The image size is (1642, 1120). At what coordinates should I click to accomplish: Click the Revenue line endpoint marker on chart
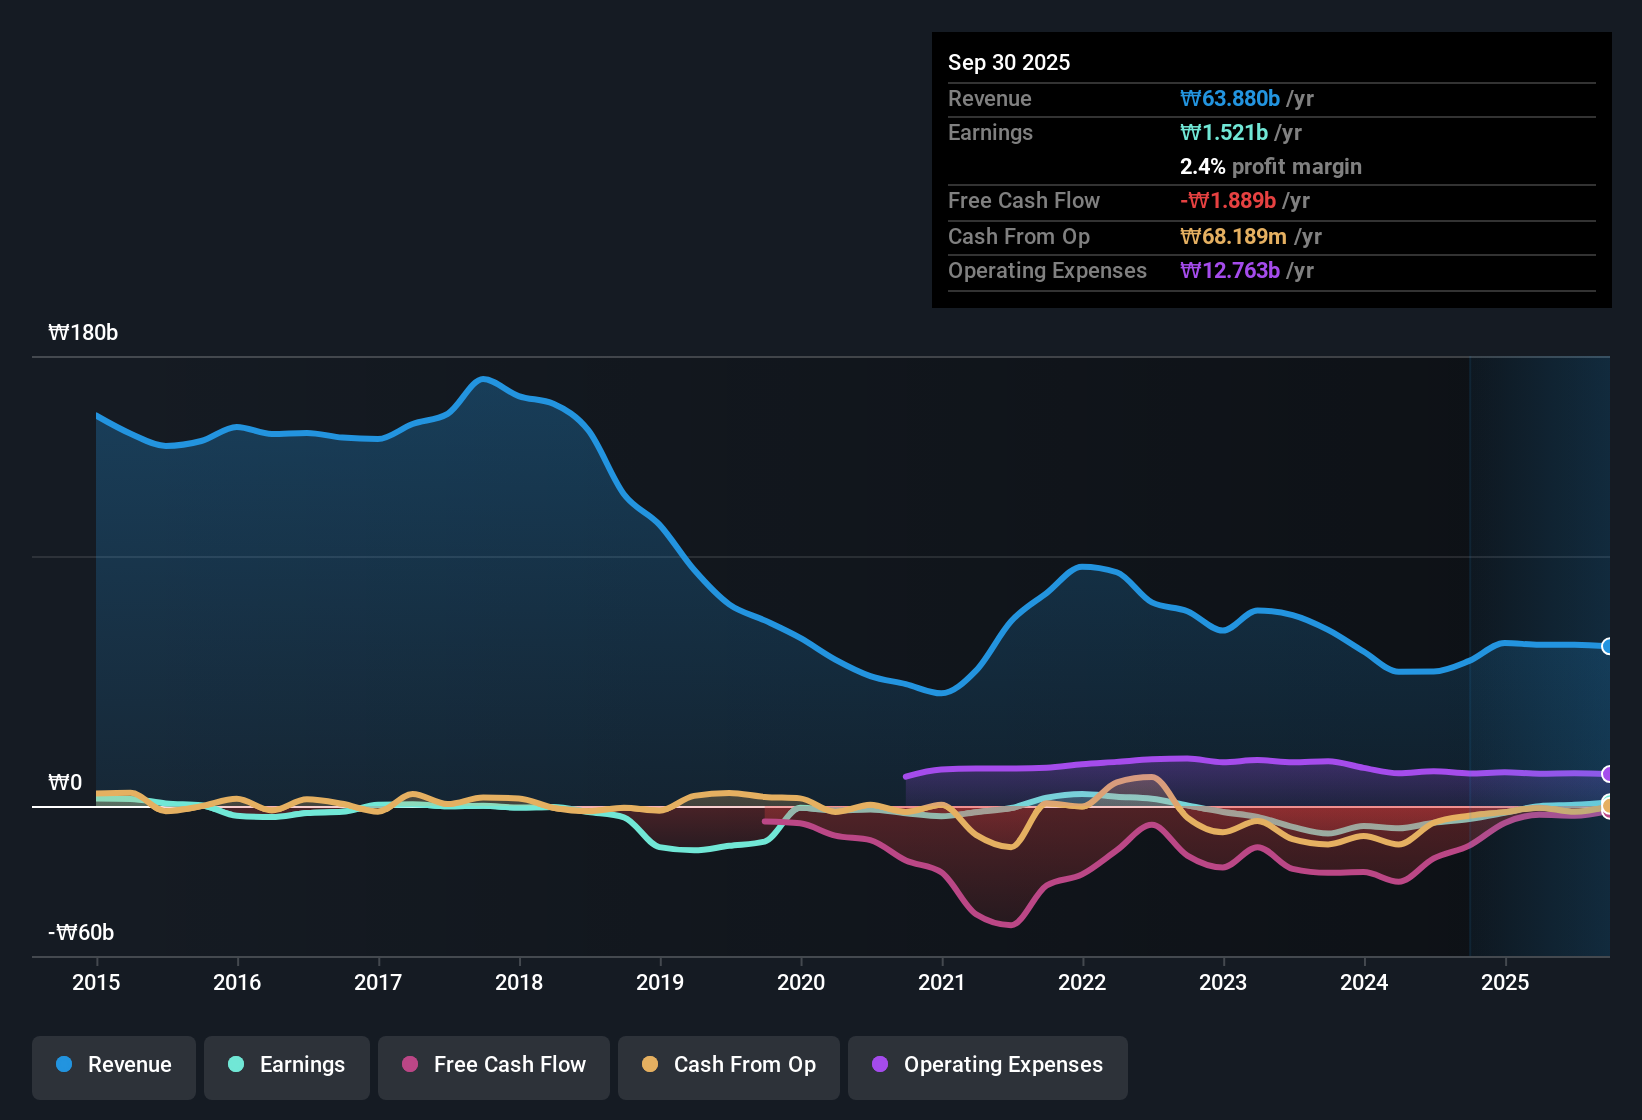pyautogui.click(x=1606, y=648)
